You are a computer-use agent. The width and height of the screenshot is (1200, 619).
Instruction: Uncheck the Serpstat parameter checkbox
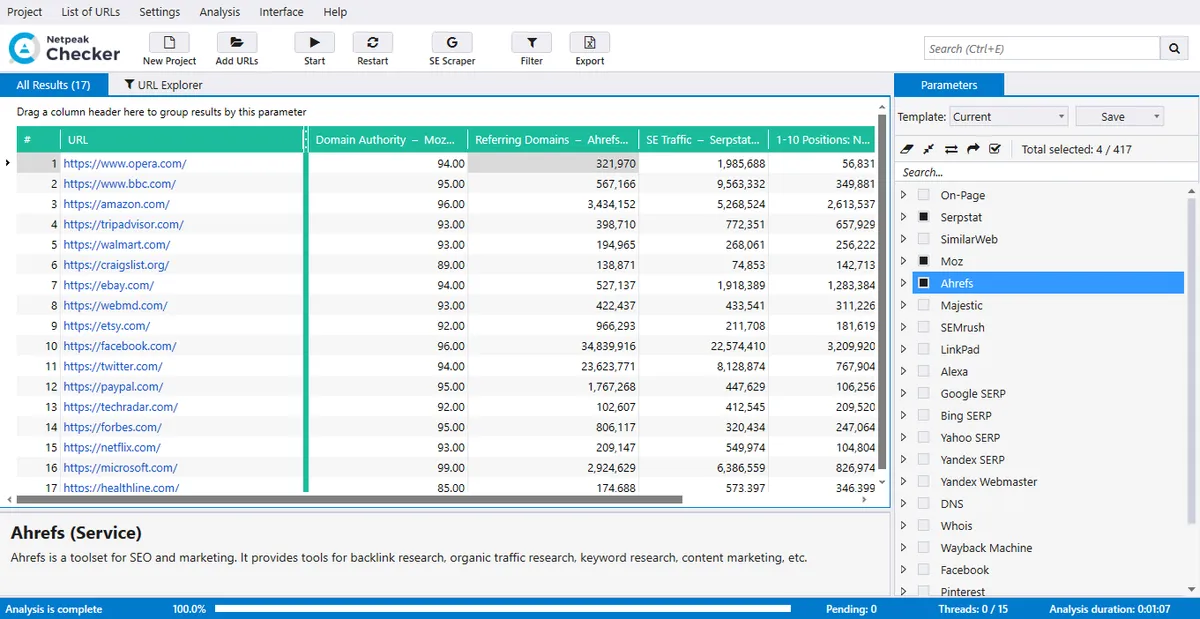[923, 218]
